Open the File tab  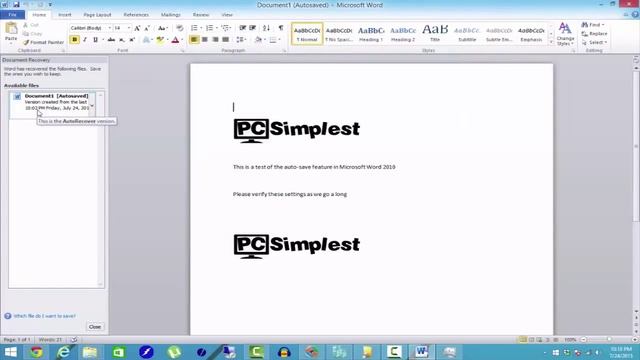tap(13, 15)
